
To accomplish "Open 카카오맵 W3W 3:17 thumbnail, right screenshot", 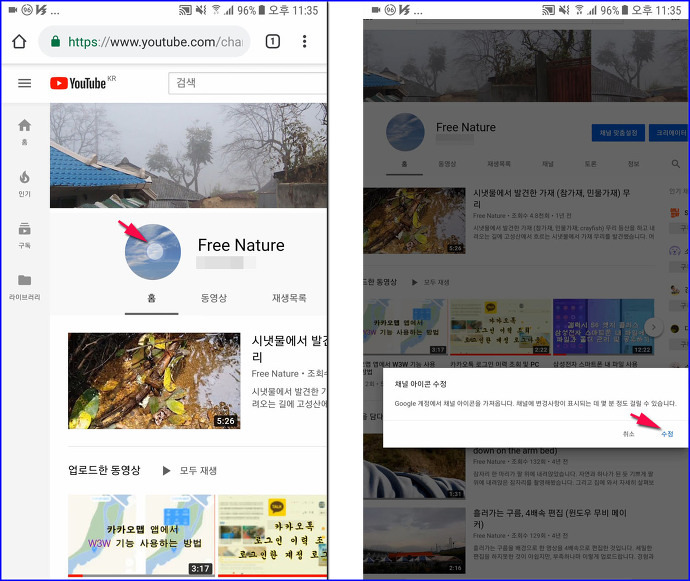I will pos(405,327).
